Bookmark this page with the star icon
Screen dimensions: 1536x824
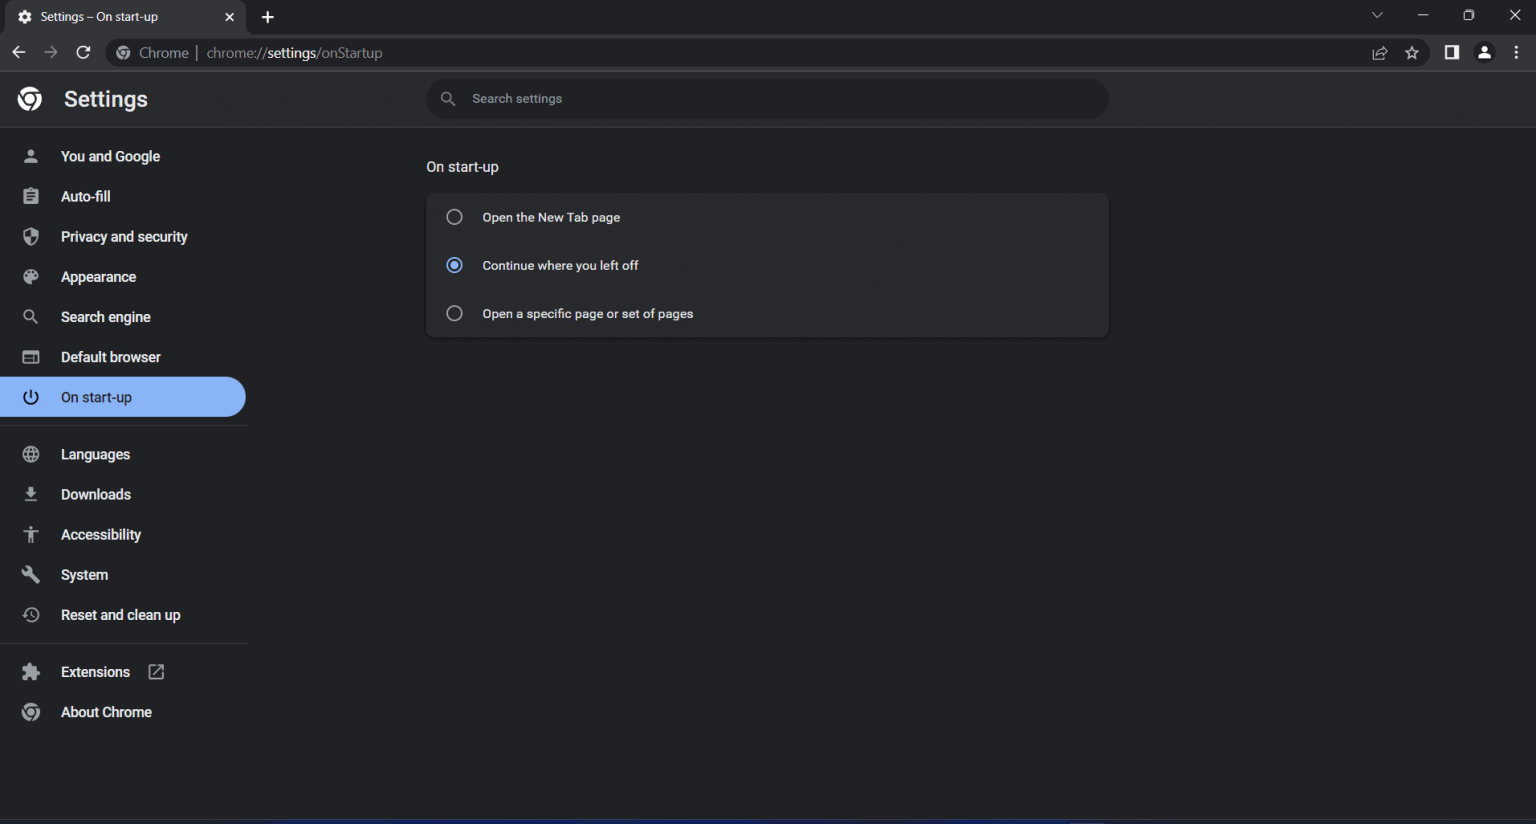pyautogui.click(x=1412, y=53)
